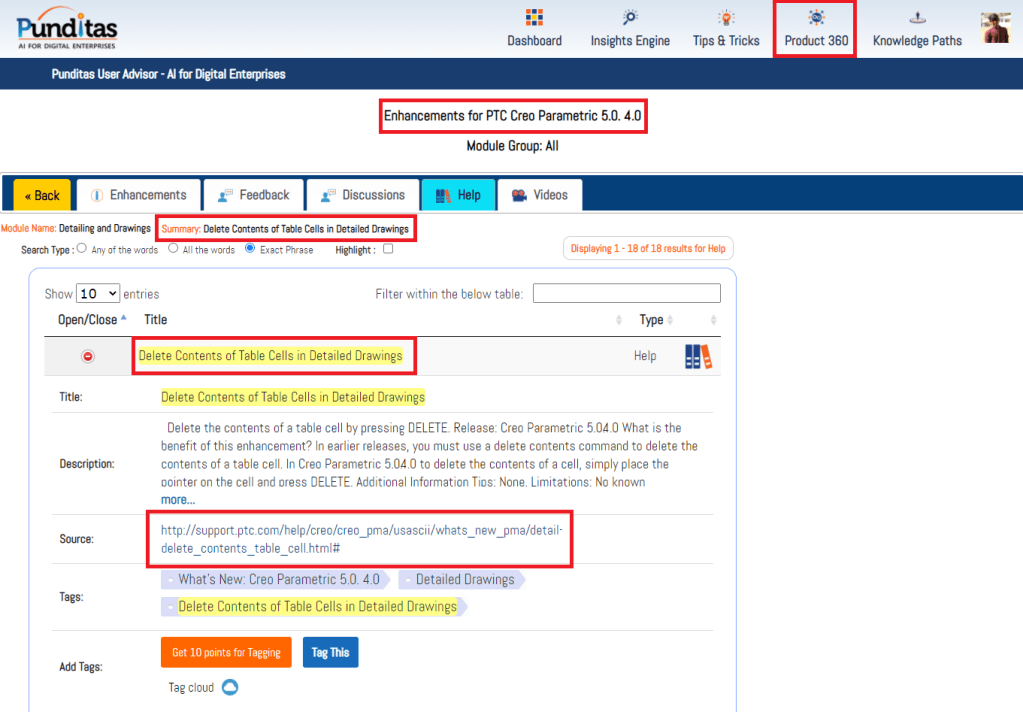Viewport: 1023px width, 712px height.
Task: Open the Insights Engine icon
Action: coord(630,18)
